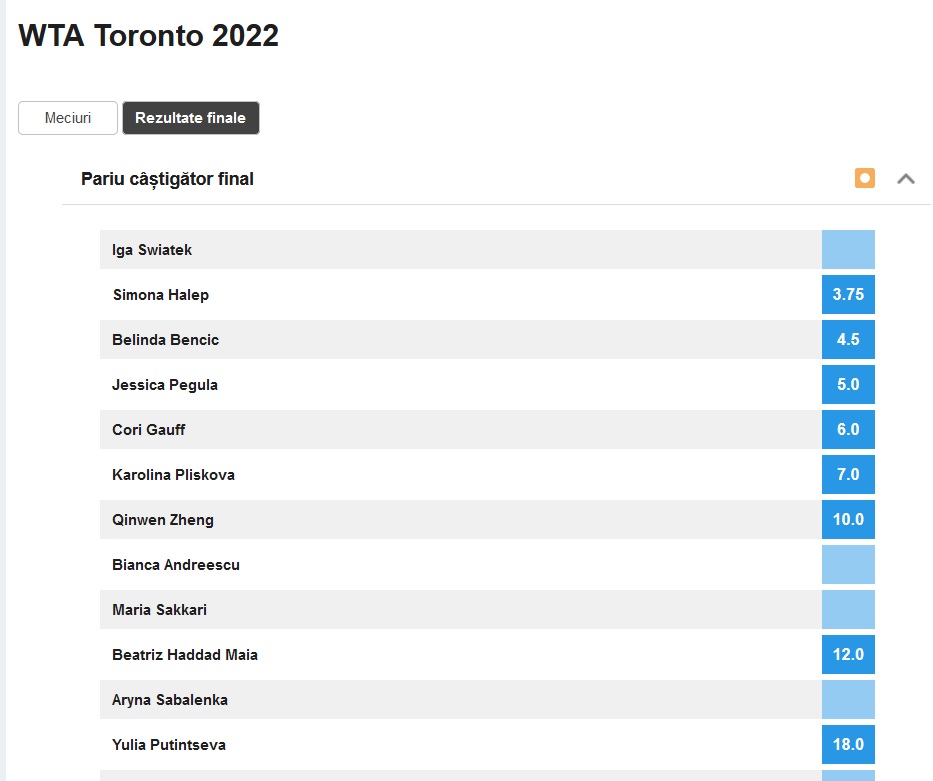Collapse the Pariu câștigător final section
The height and width of the screenshot is (781, 933).
pyautogui.click(x=906, y=179)
